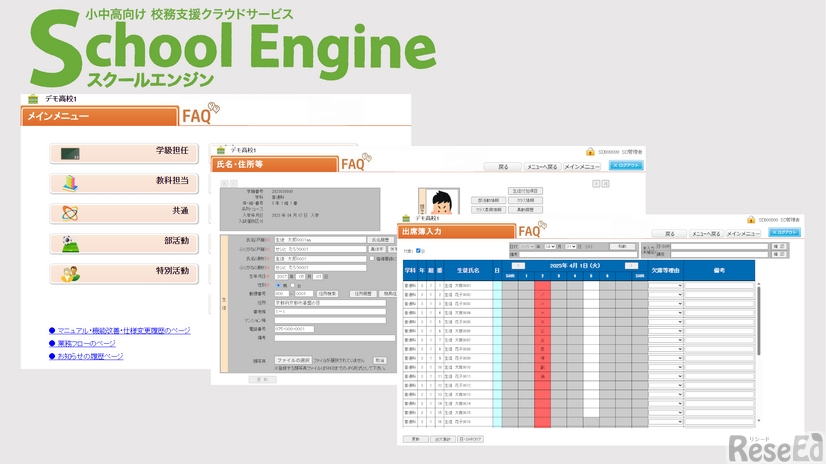Open 教科担当 via its books icon

(x=70, y=183)
